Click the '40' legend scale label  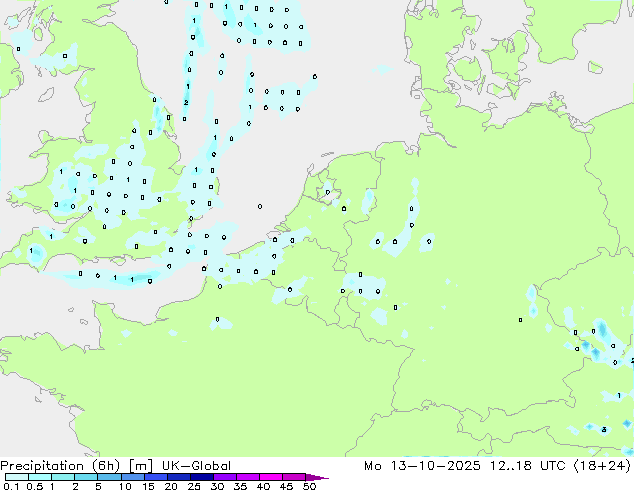[263, 486]
